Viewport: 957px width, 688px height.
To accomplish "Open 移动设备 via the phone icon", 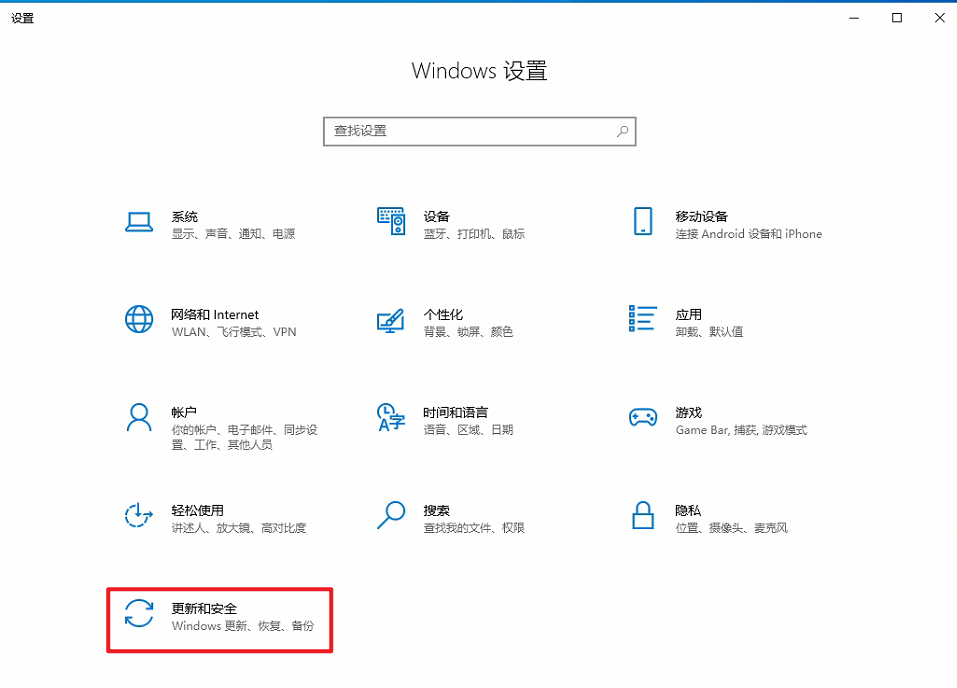I will point(642,222).
